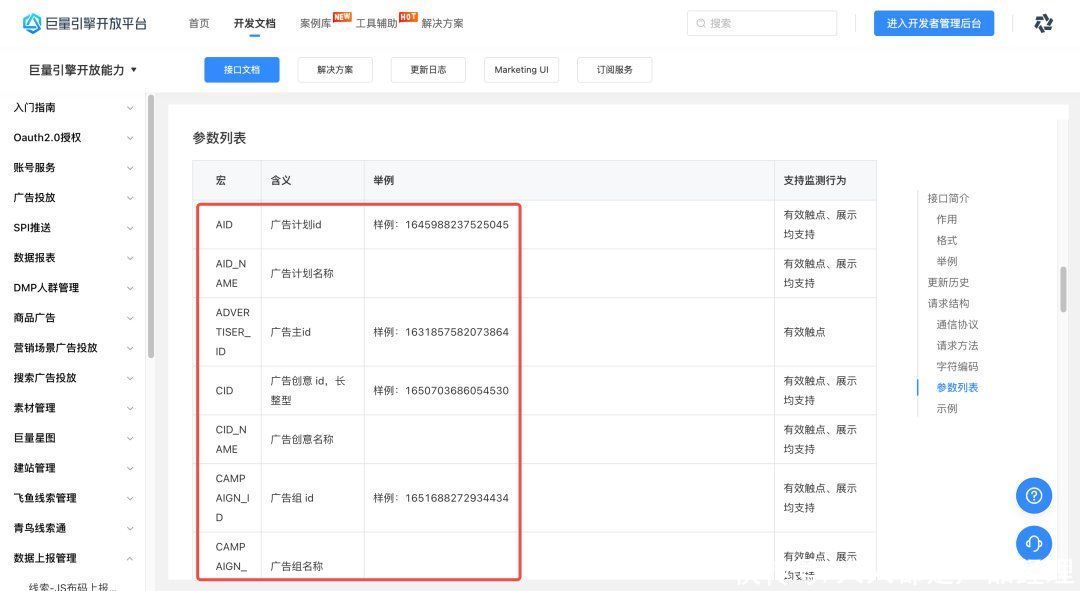
Task: Click the 巨量引擎开放平台 logo icon
Action: pyautogui.click(x=32, y=23)
